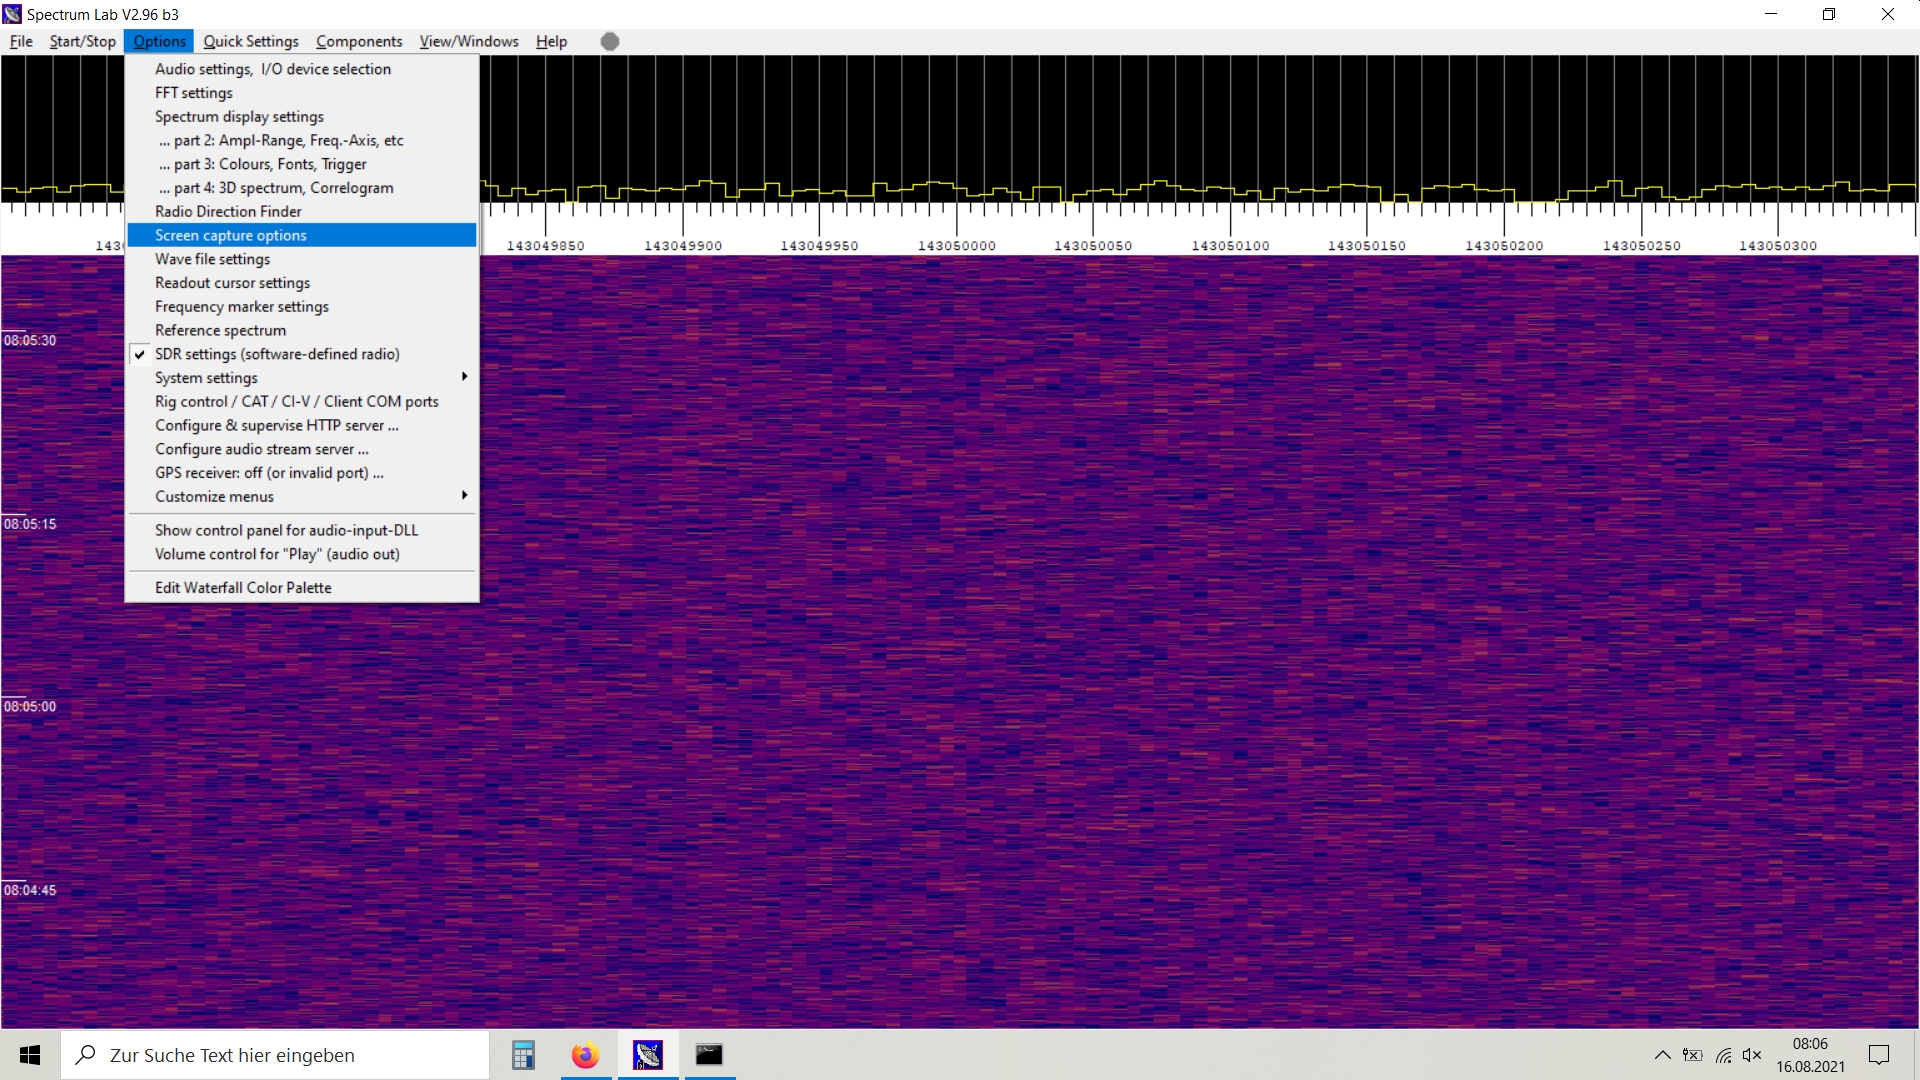This screenshot has width=1920, height=1080.
Task: Open the command prompt taskbar icon
Action: pos(709,1055)
